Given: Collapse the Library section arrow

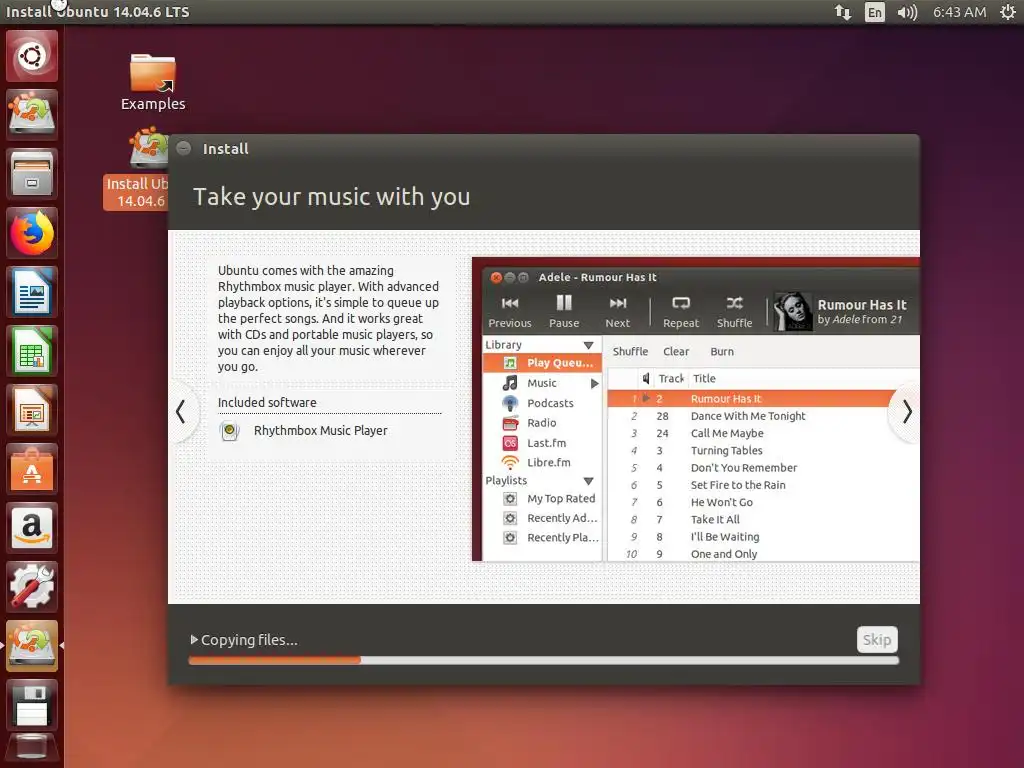Looking at the screenshot, I should [588, 345].
